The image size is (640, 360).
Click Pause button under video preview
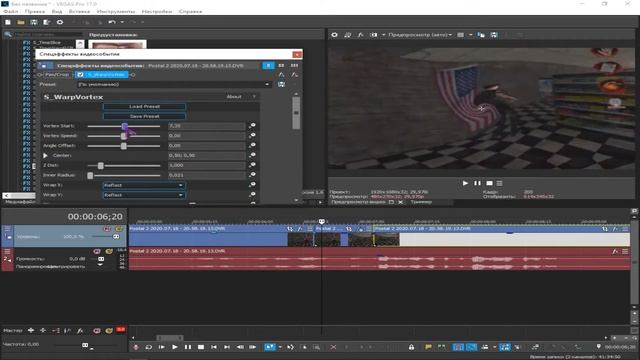(x=477, y=183)
